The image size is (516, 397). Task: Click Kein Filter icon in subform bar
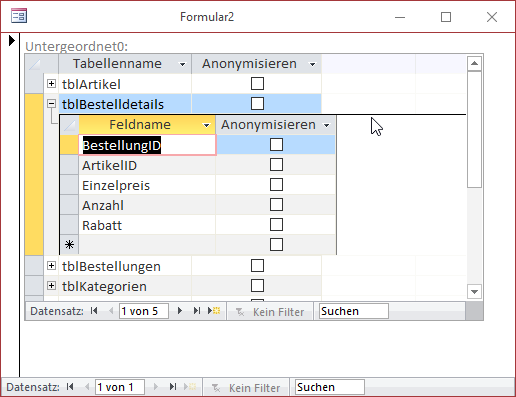pyautogui.click(x=240, y=312)
